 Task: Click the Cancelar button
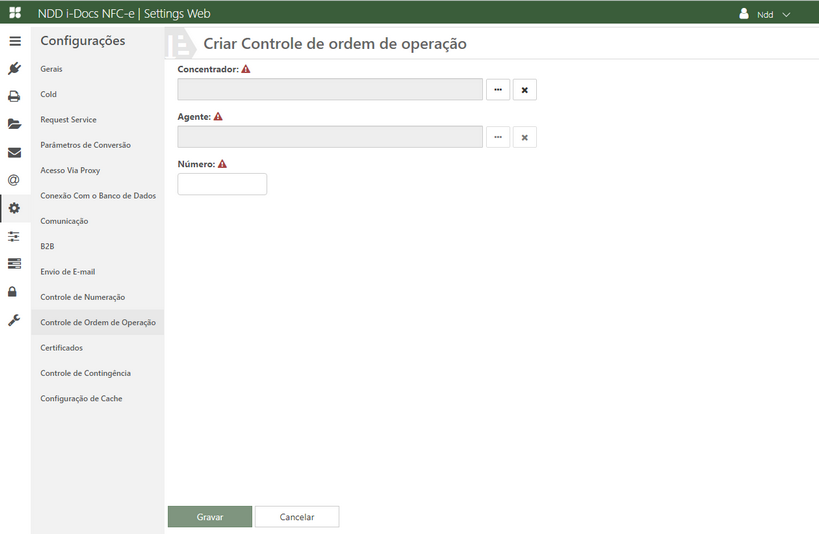[297, 516]
